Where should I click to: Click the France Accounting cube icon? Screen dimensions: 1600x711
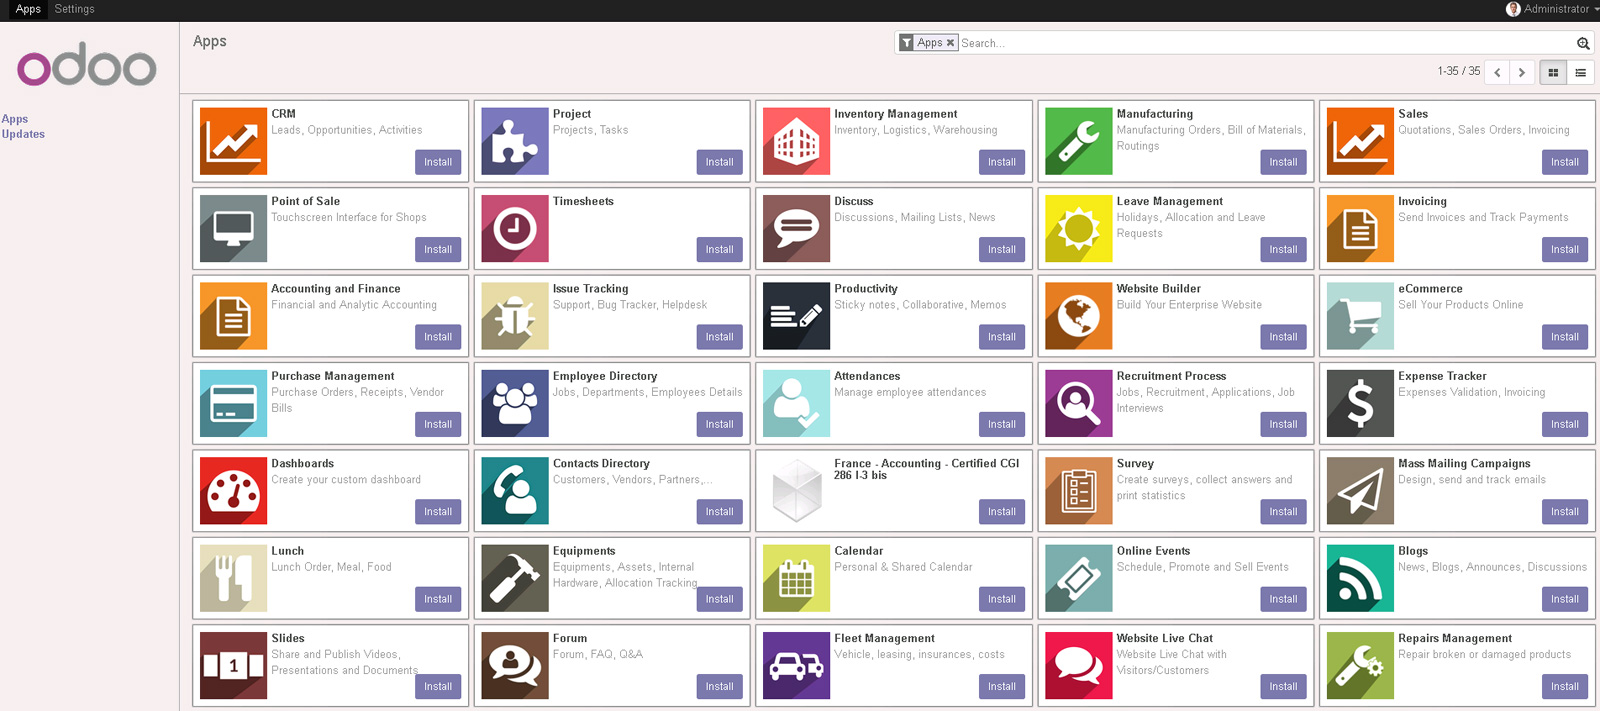pyautogui.click(x=796, y=491)
